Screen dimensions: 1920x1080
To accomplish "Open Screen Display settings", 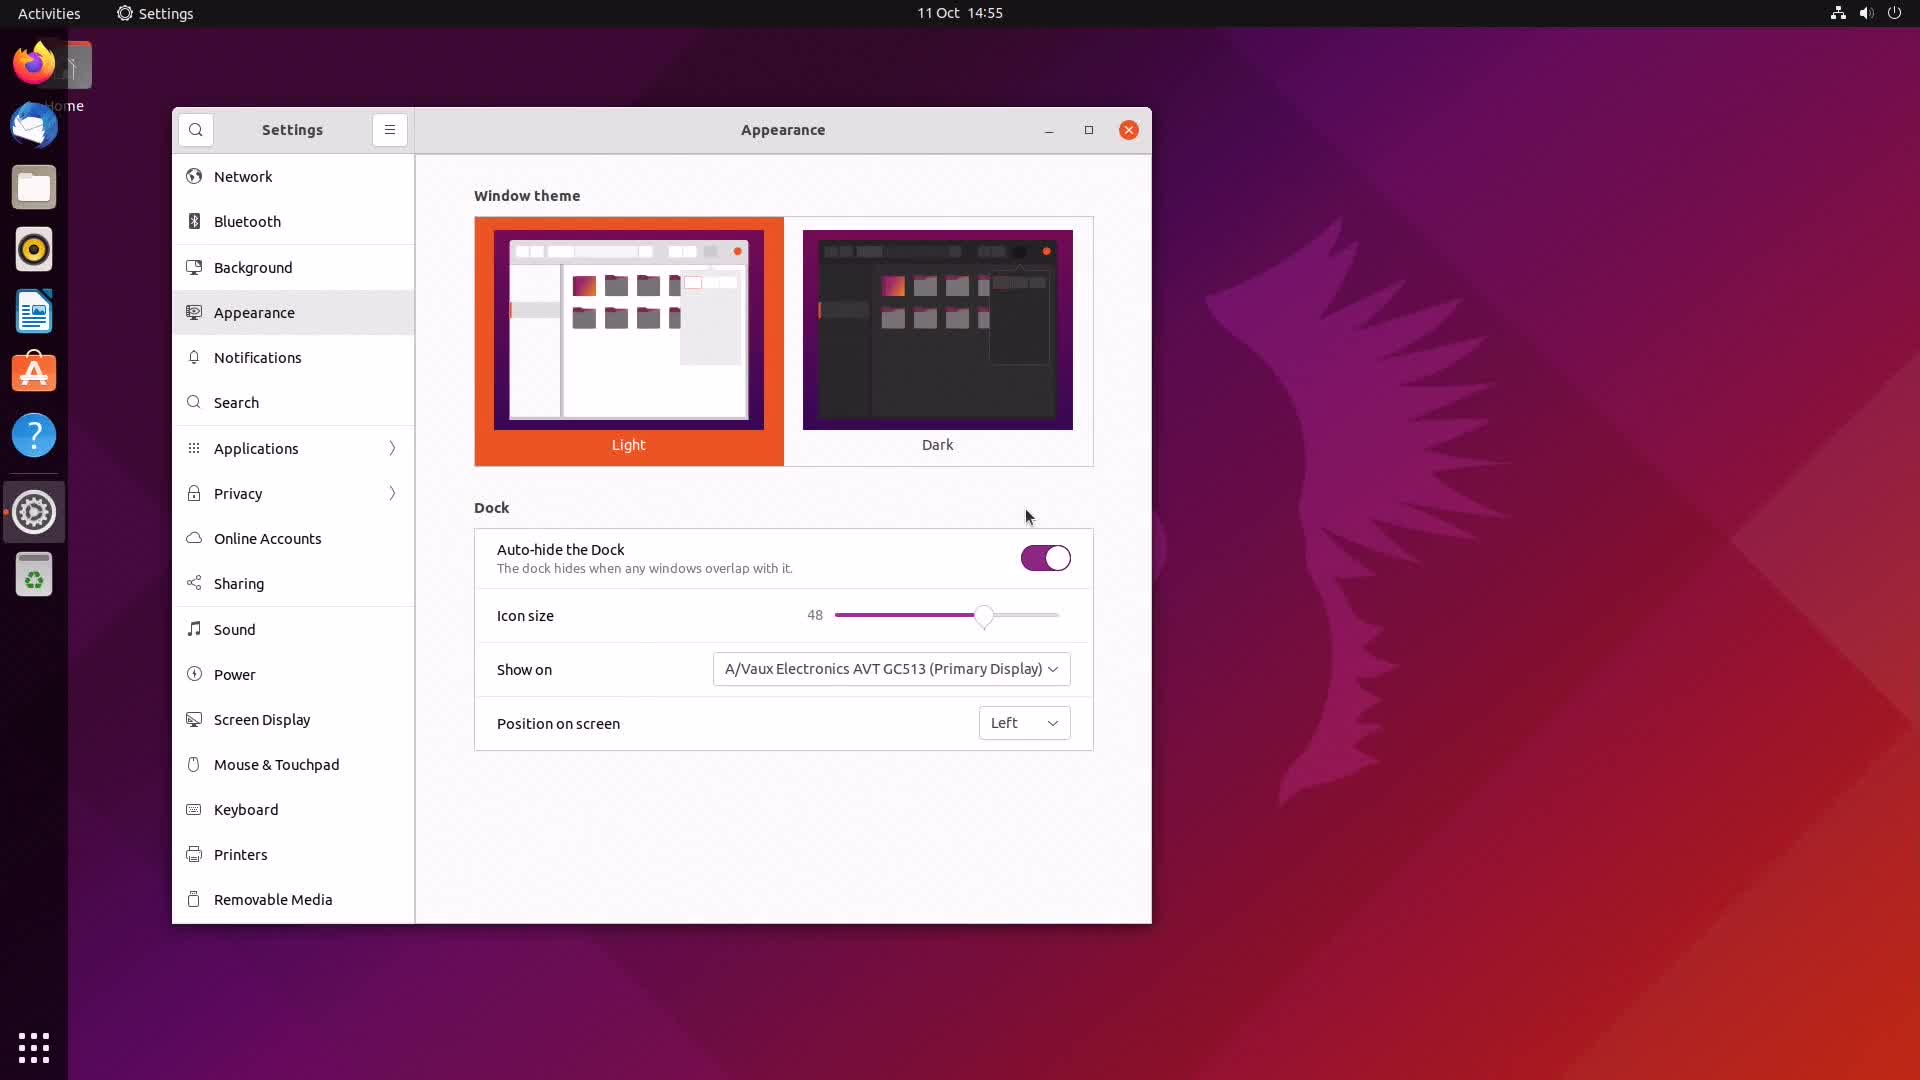I will [x=293, y=720].
